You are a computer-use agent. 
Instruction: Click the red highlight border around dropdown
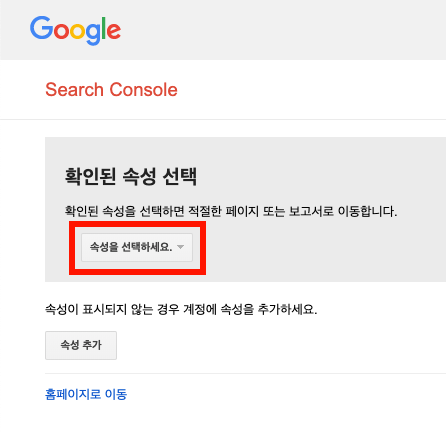pyautogui.click(x=137, y=224)
